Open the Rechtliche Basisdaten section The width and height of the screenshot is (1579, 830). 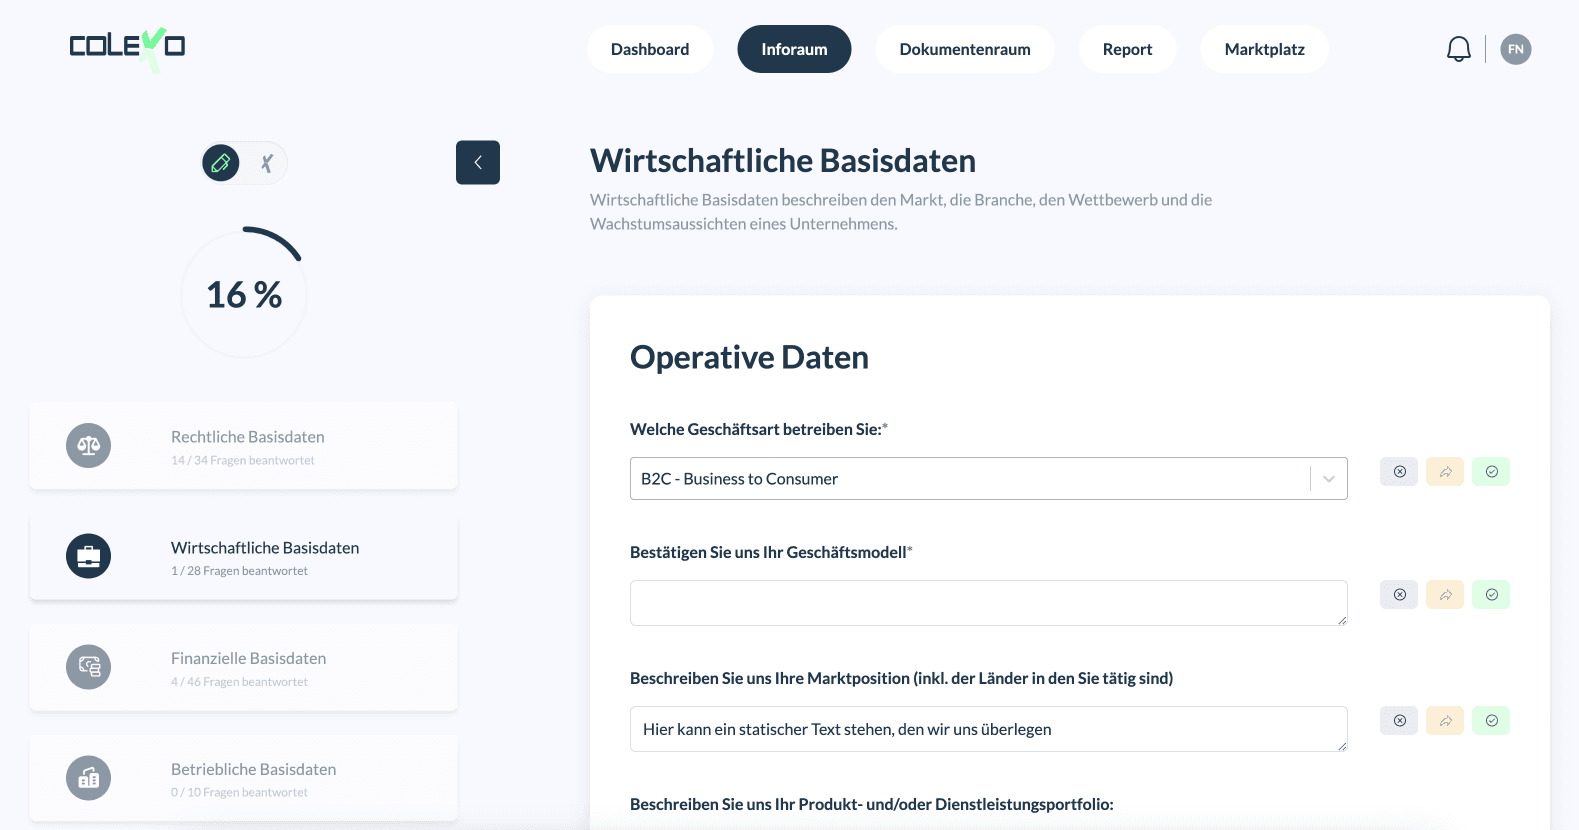point(244,446)
